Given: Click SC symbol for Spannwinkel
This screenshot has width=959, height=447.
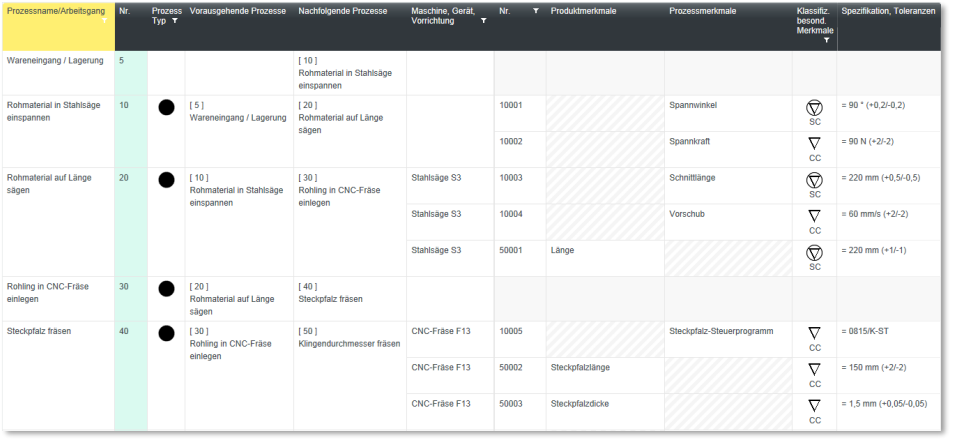Looking at the screenshot, I should tap(814, 108).
